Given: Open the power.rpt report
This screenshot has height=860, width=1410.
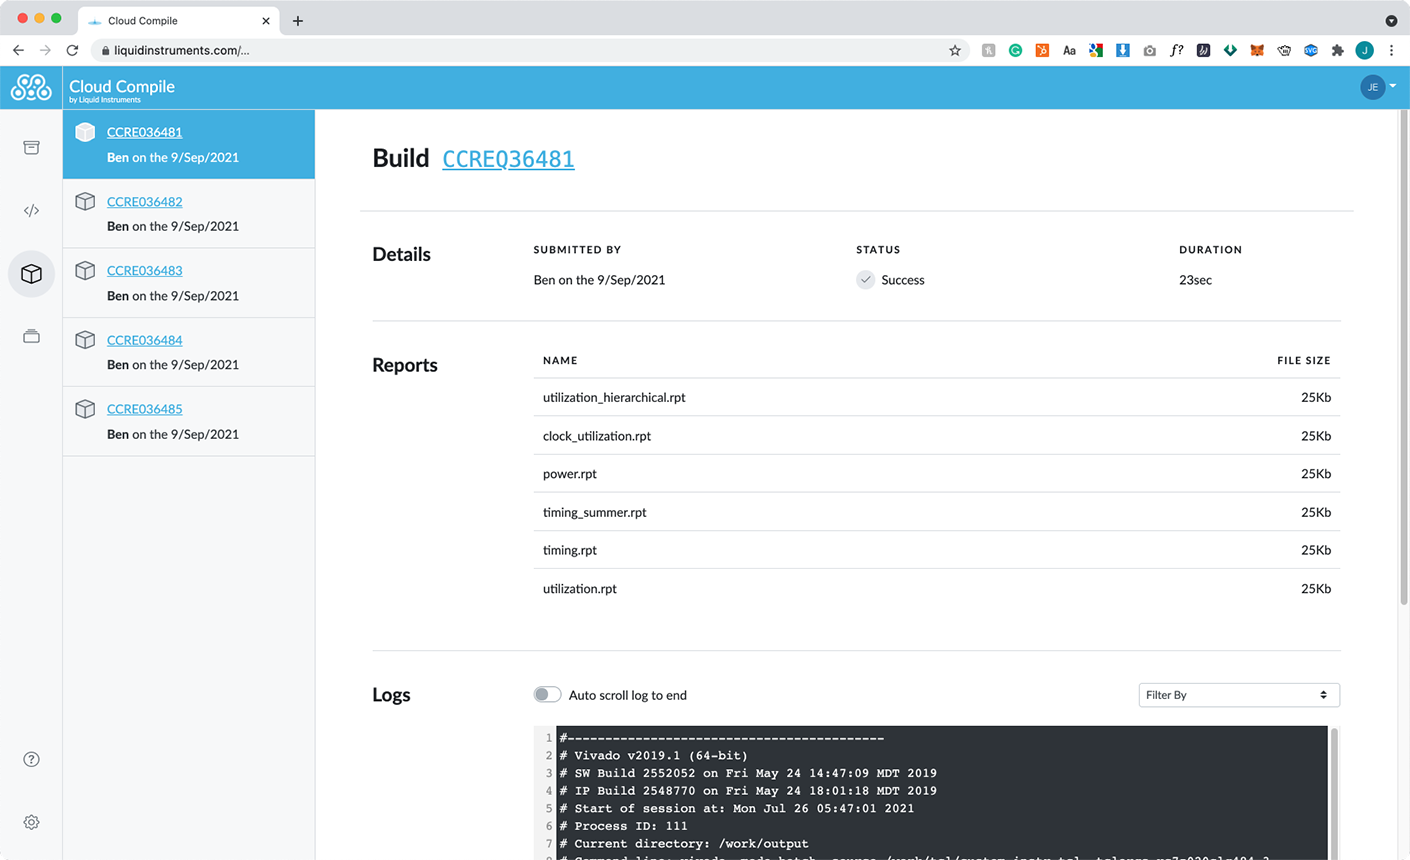Looking at the screenshot, I should pyautogui.click(x=570, y=474).
